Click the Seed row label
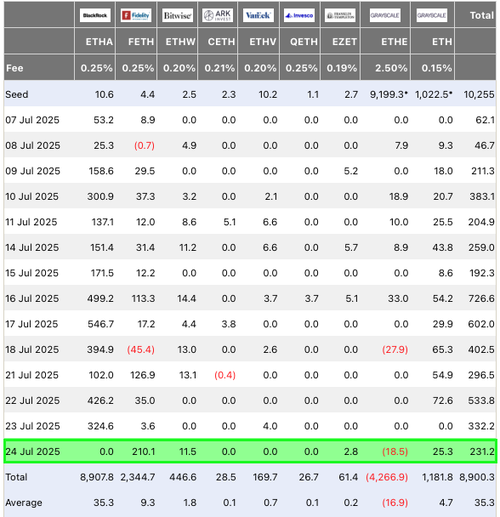 pyautogui.click(x=17, y=94)
